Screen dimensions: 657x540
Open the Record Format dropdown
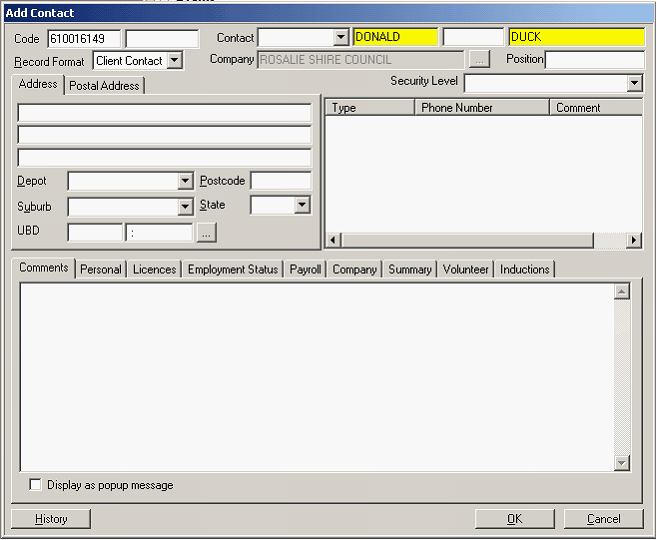[x=175, y=61]
